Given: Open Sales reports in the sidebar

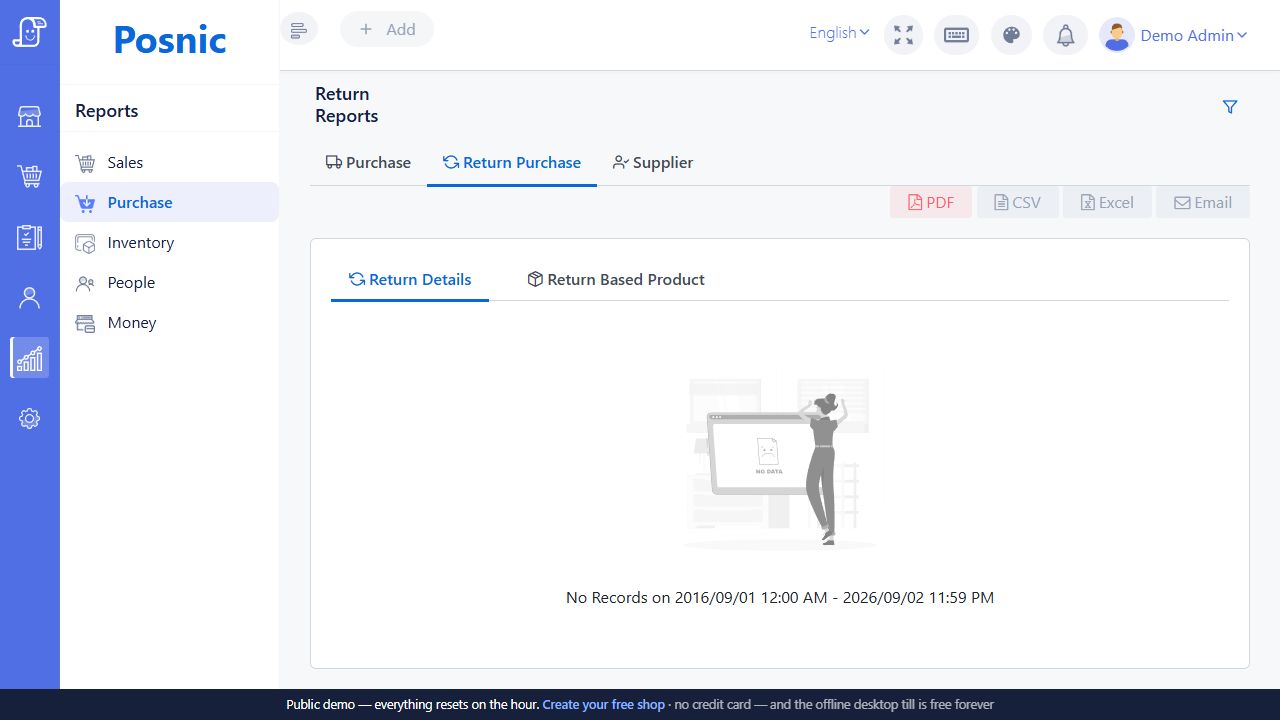Looking at the screenshot, I should click(169, 162).
